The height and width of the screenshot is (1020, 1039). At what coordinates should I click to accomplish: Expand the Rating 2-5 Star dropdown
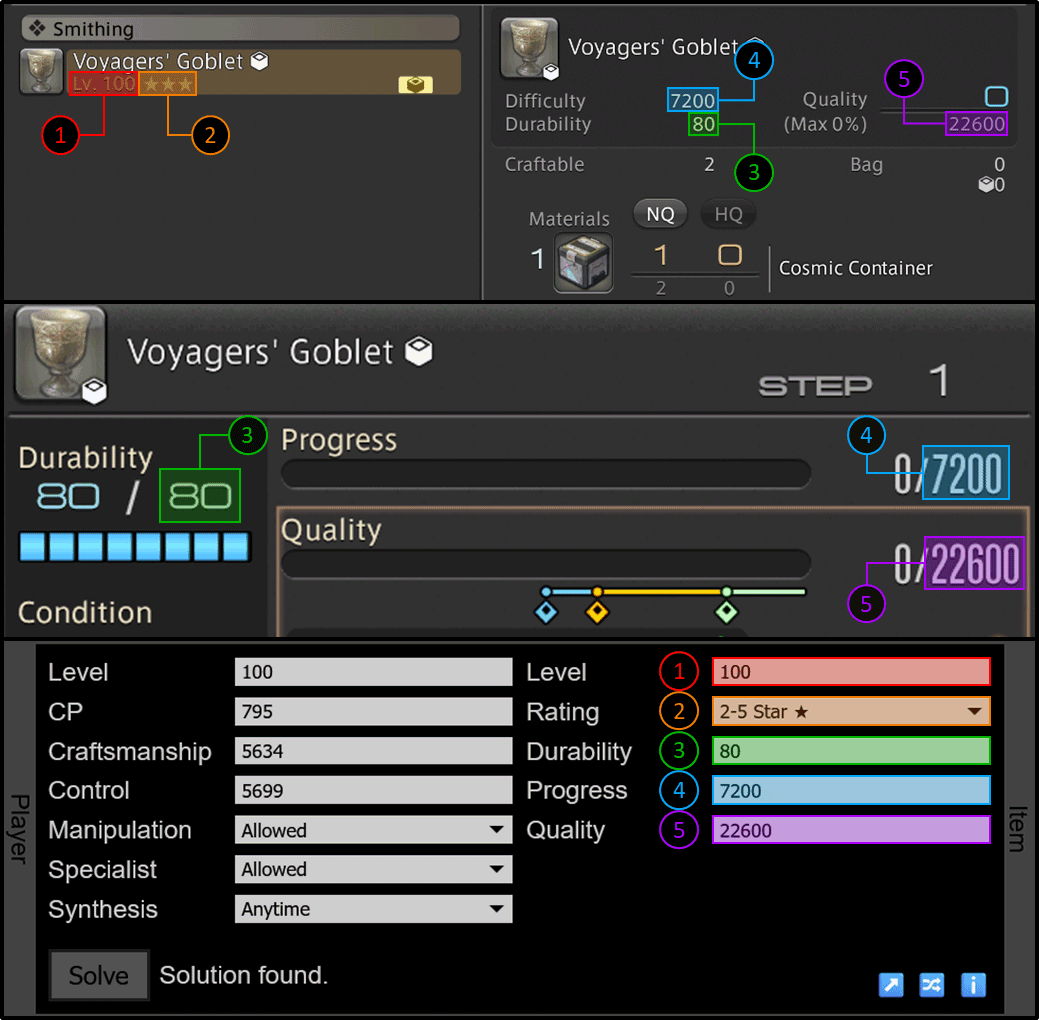(x=851, y=711)
